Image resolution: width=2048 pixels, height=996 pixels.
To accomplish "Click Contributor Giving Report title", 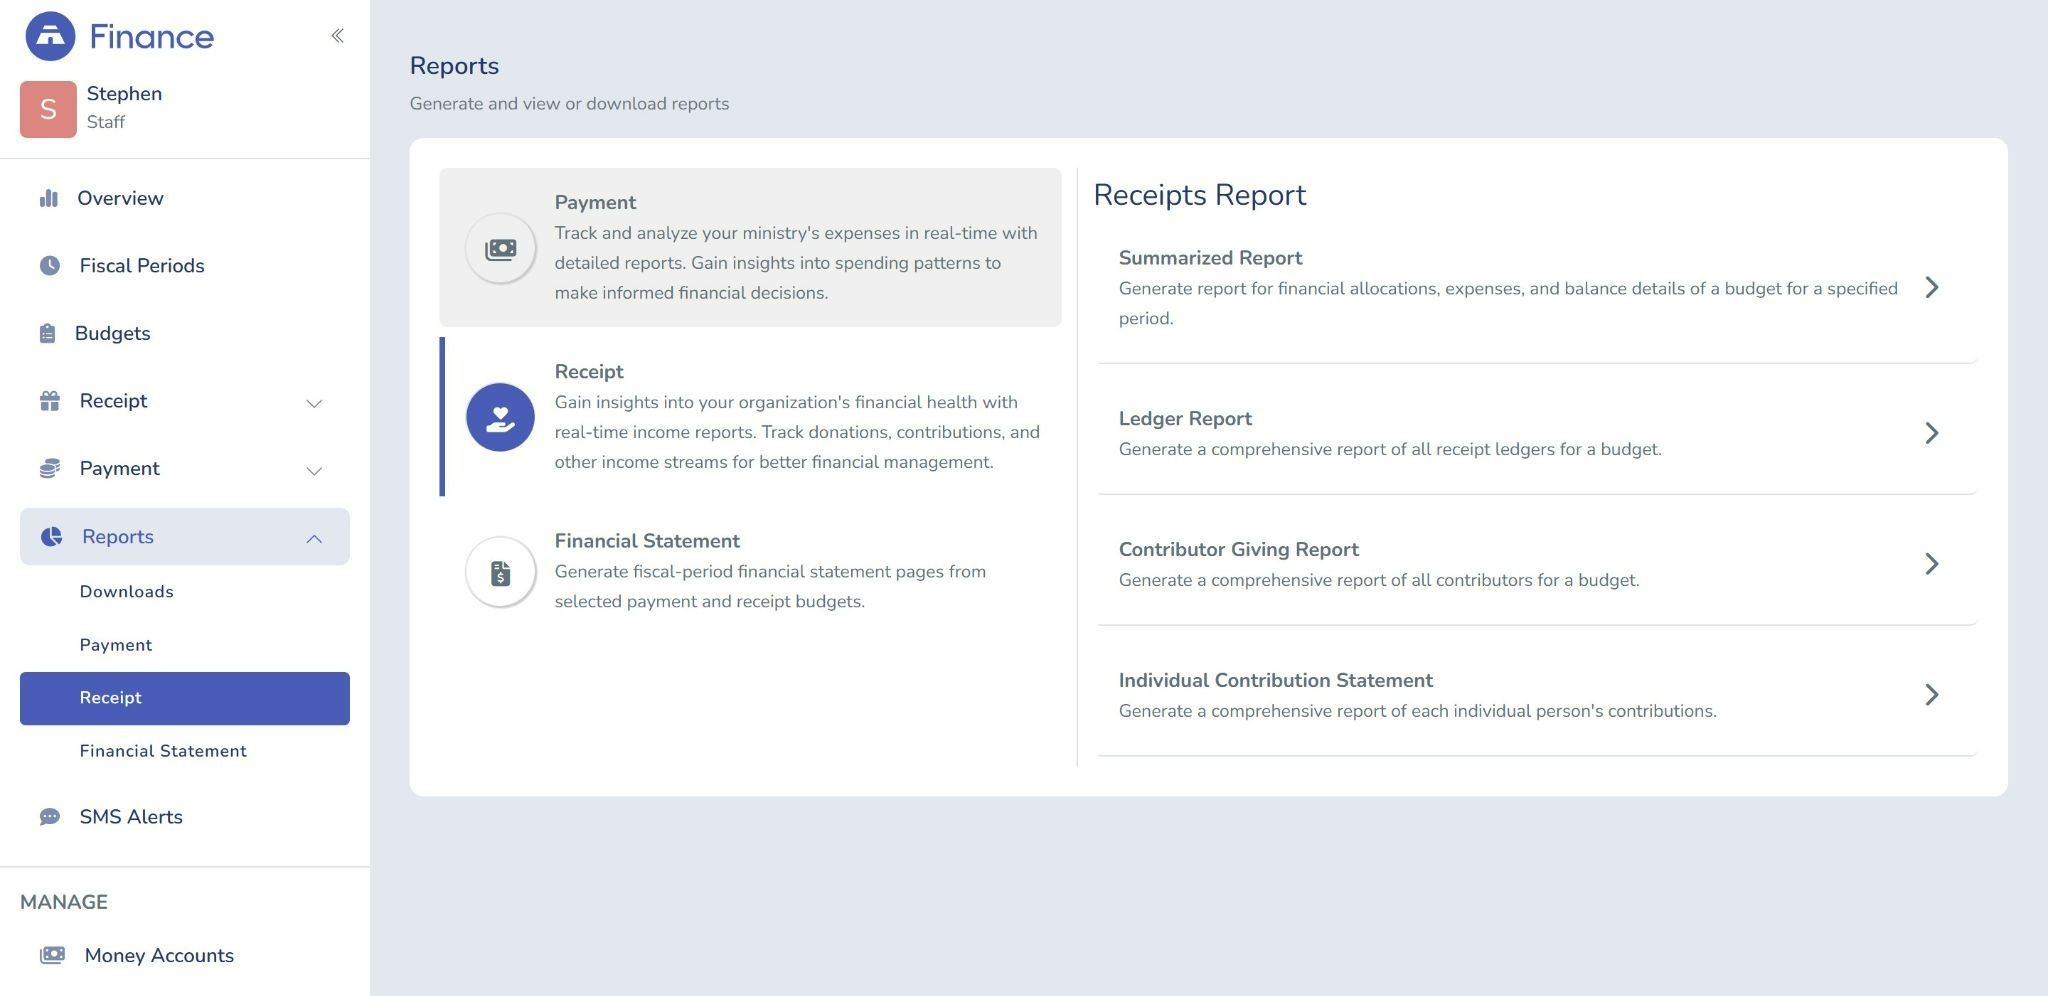I will pyautogui.click(x=1238, y=550).
